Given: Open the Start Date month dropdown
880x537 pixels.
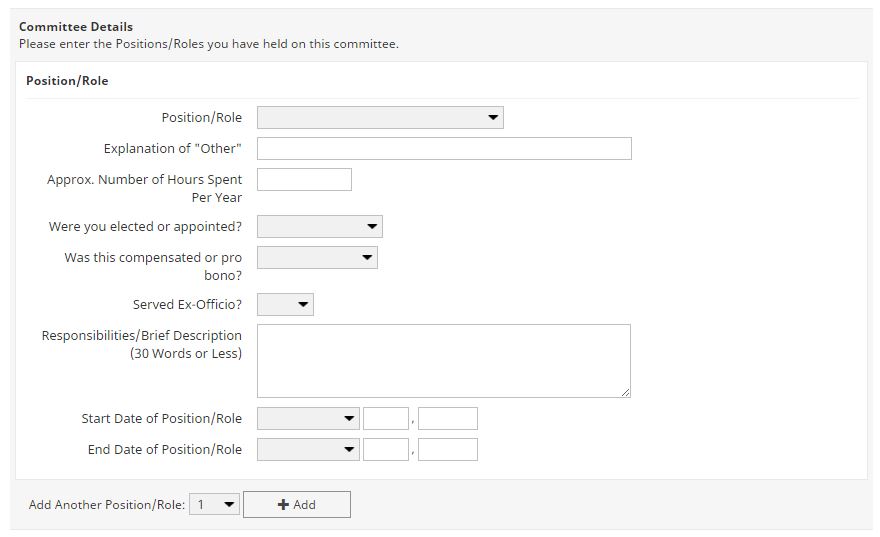Looking at the screenshot, I should (308, 419).
